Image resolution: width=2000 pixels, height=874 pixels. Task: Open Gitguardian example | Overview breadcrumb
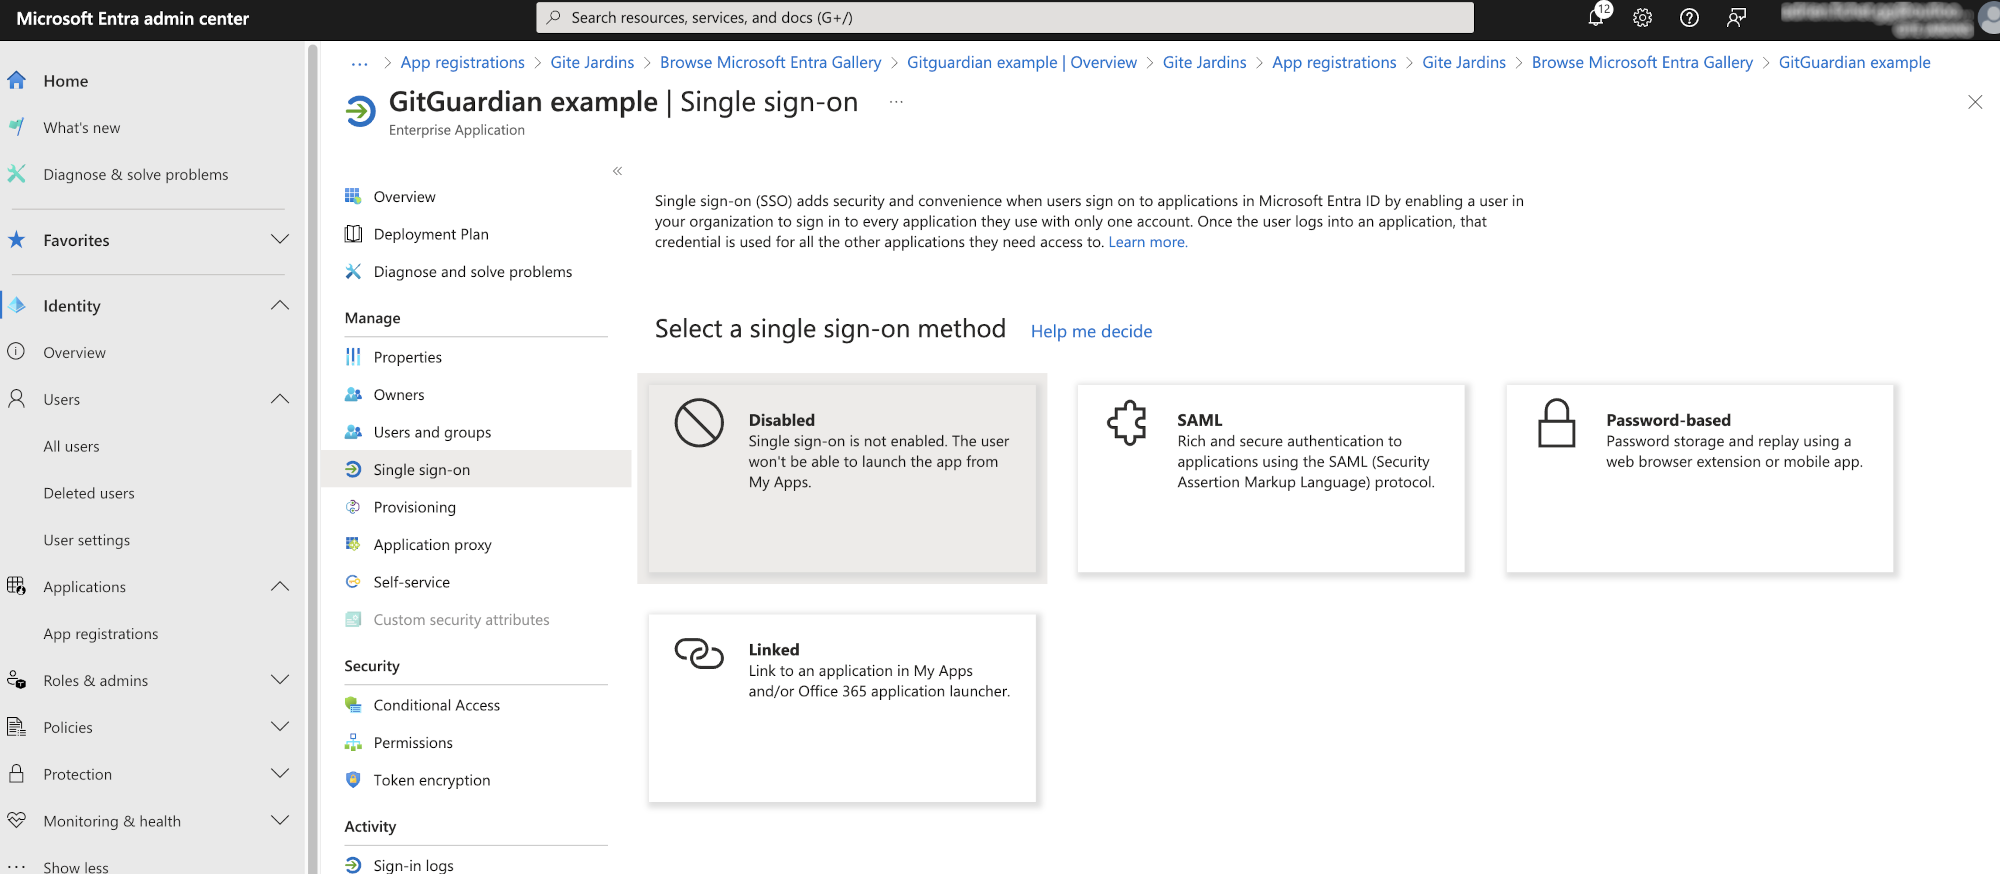[1022, 62]
